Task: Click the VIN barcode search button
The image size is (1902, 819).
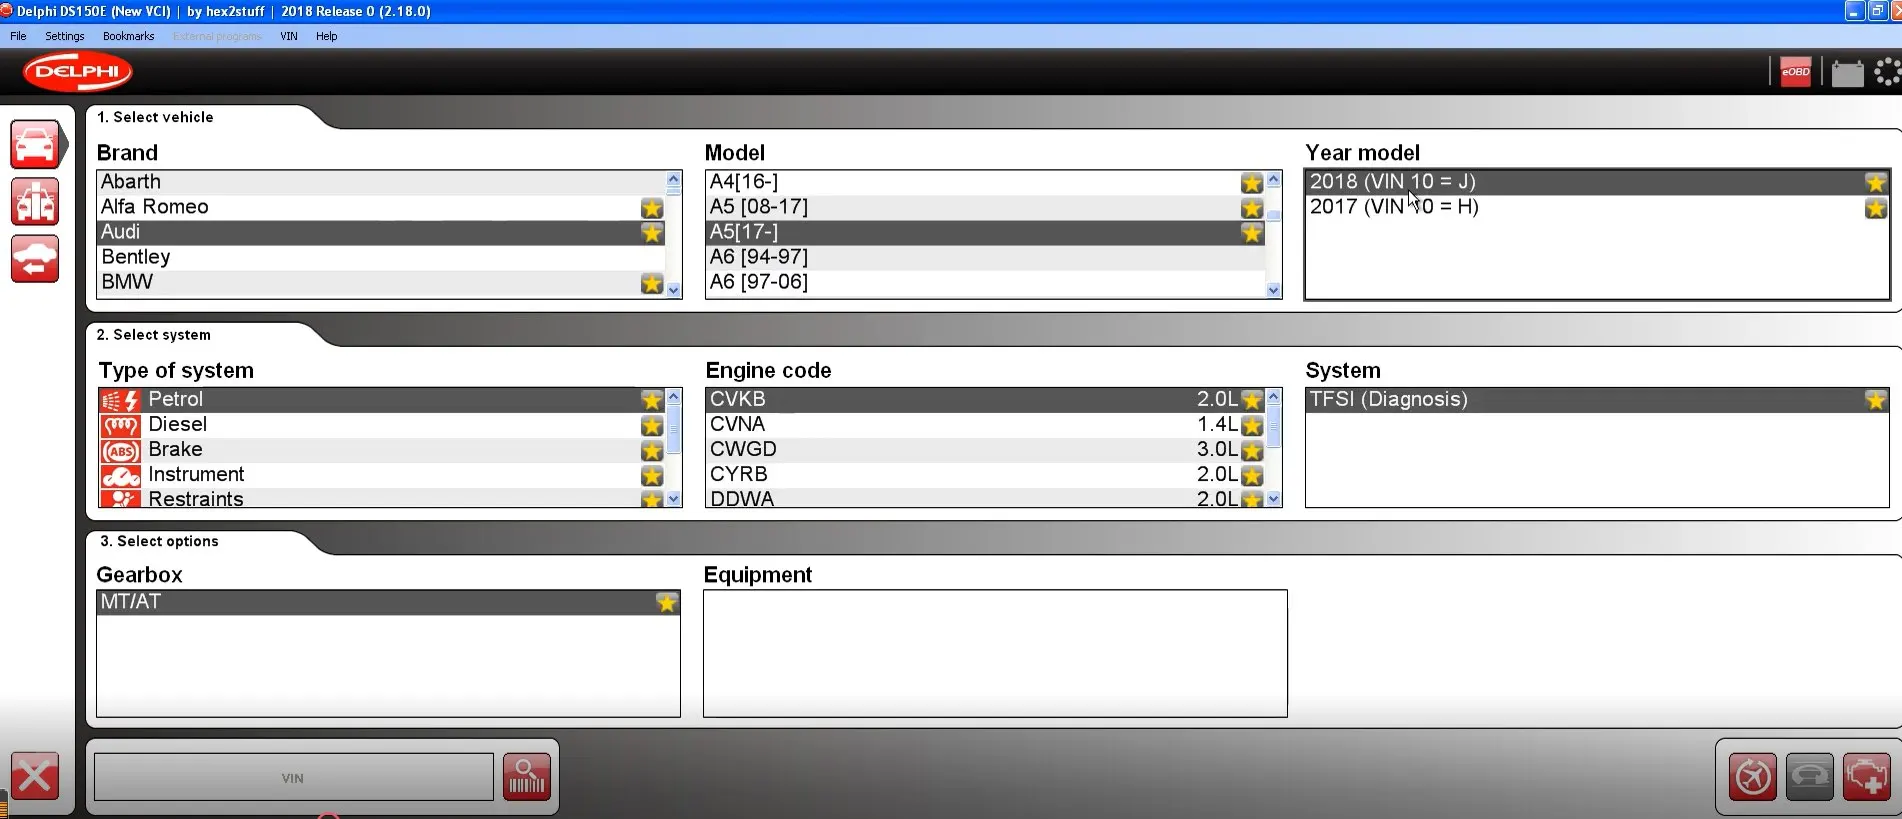Action: (x=527, y=777)
